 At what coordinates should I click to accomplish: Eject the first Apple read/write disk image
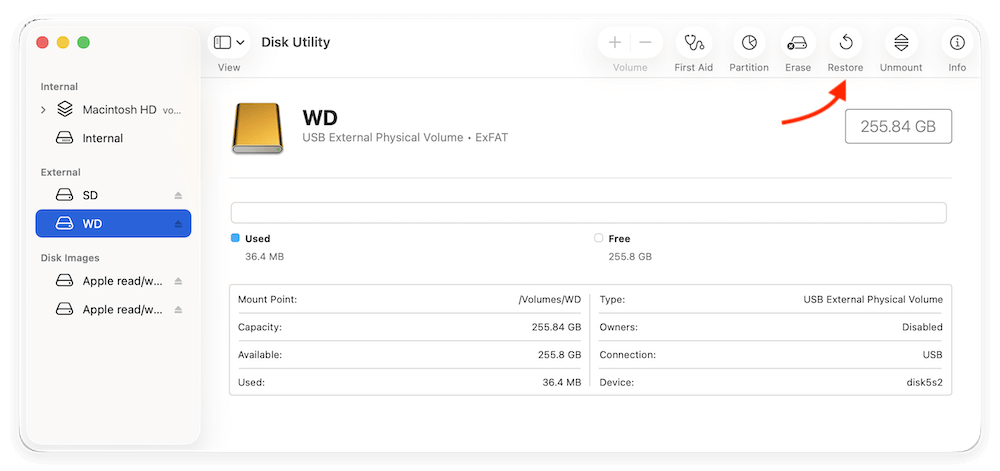[179, 281]
